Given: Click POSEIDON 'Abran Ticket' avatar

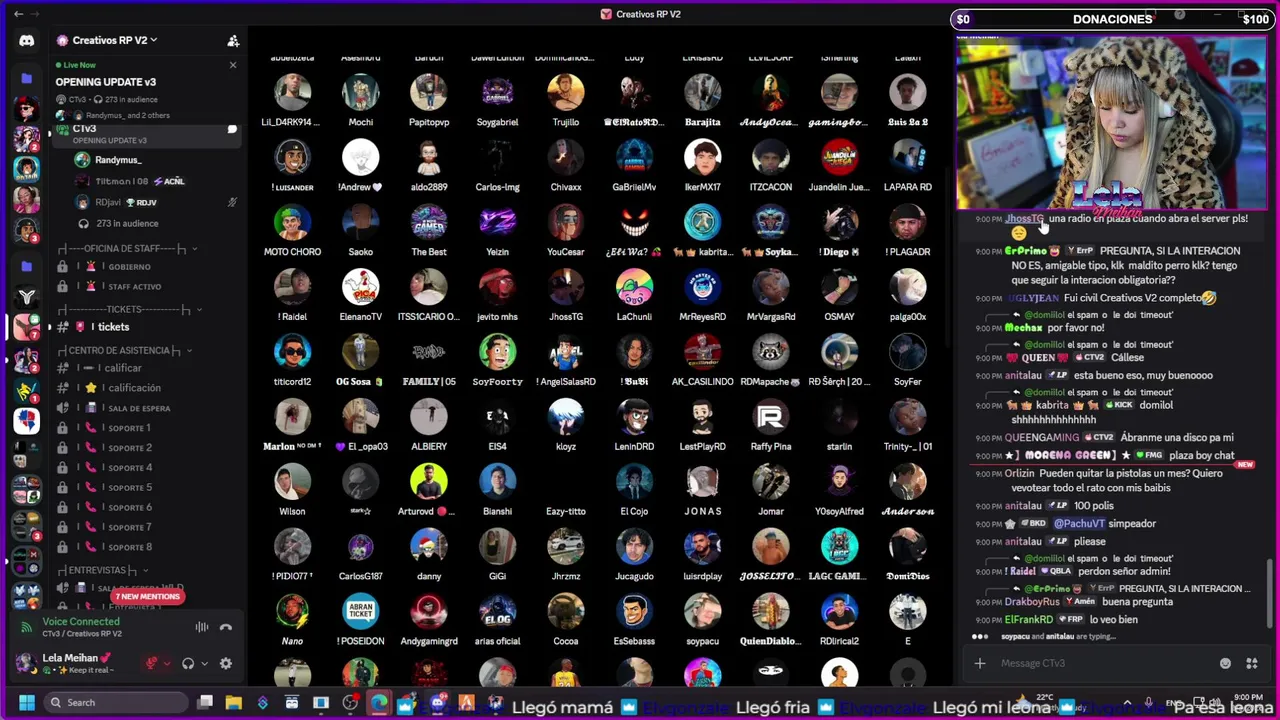Looking at the screenshot, I should click(x=360, y=612).
